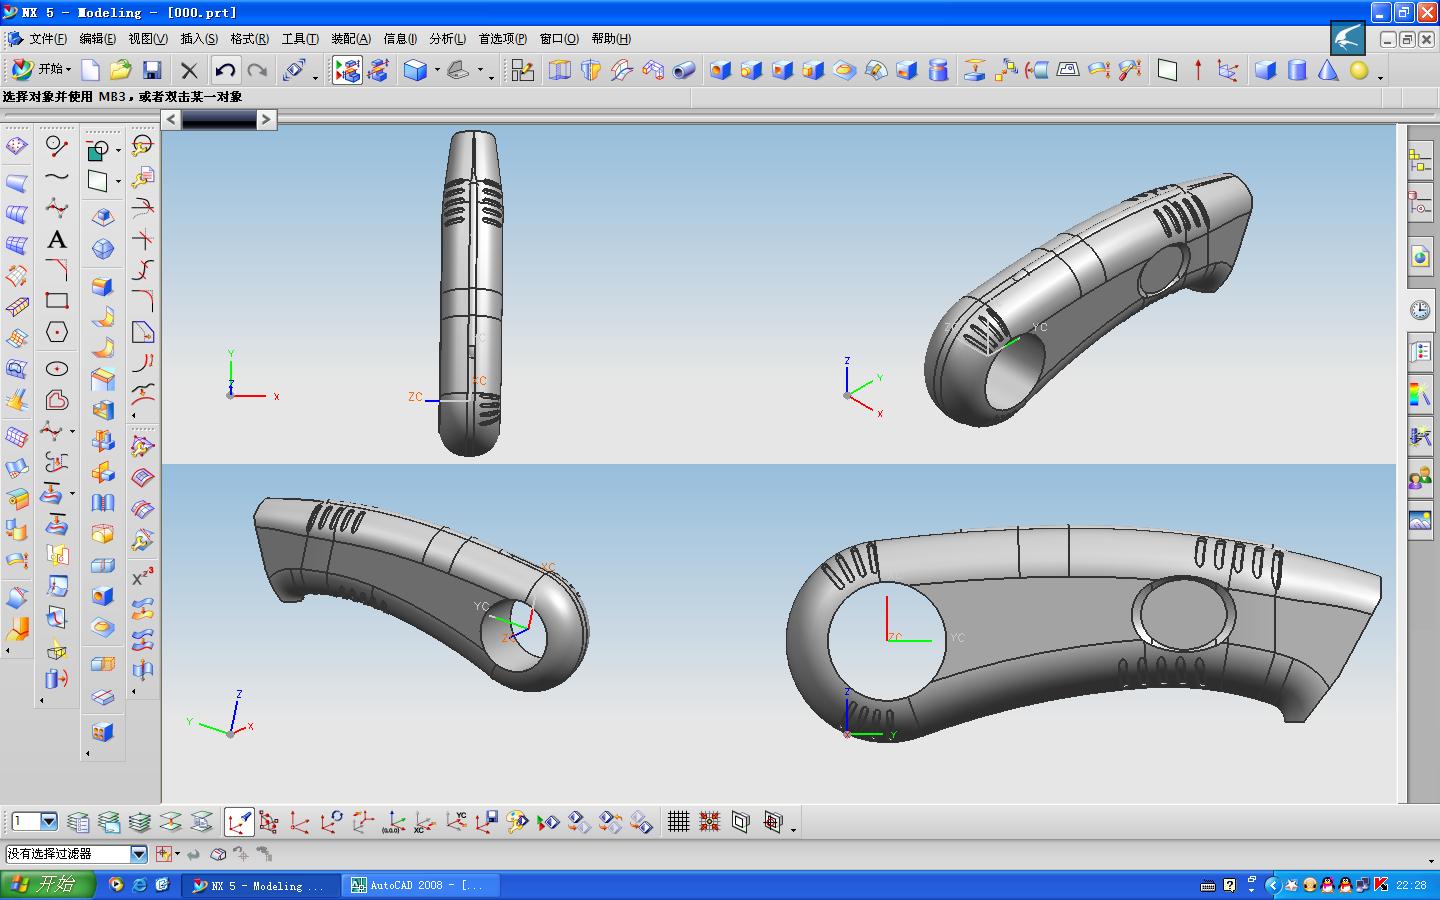Click the Datum Axis red arrow icon

pyautogui.click(x=1198, y=70)
